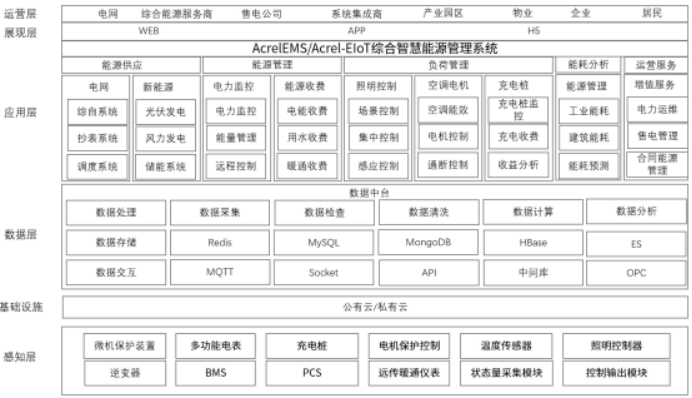The width and height of the screenshot is (692, 398).
Task: Select the 电机控制 box
Action: [x=448, y=137]
